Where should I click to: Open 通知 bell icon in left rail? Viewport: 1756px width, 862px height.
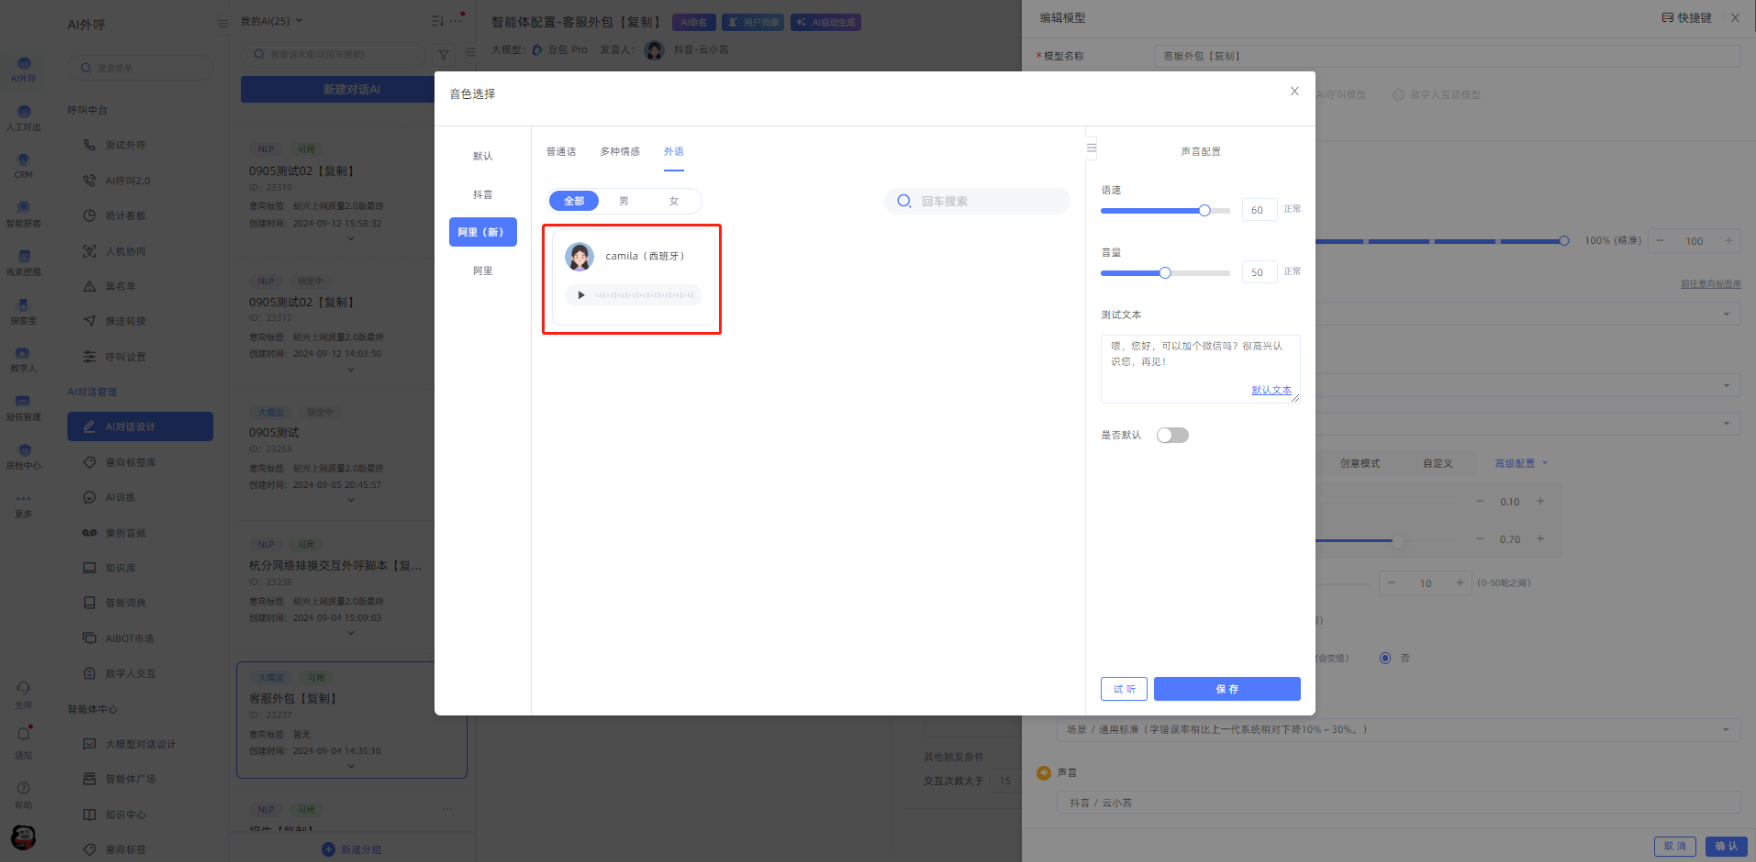point(23,734)
